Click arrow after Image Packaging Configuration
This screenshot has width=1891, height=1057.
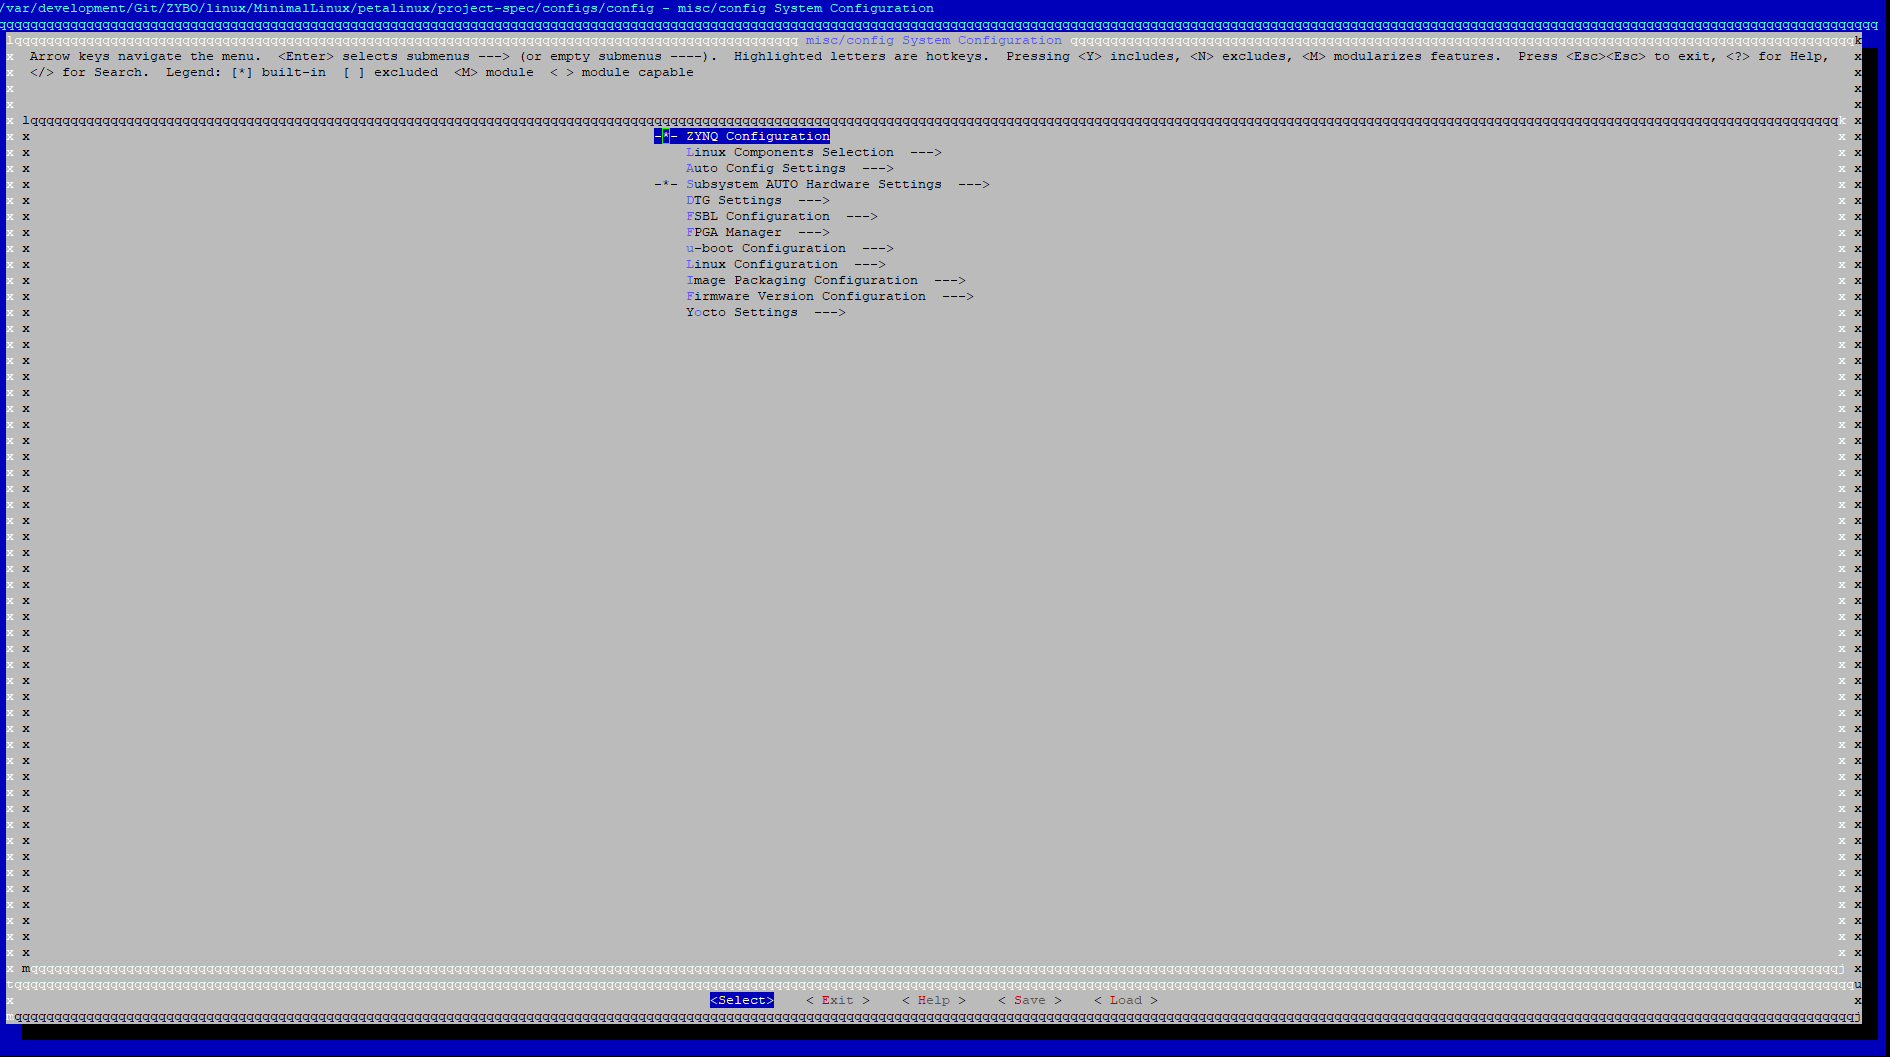[x=950, y=280]
